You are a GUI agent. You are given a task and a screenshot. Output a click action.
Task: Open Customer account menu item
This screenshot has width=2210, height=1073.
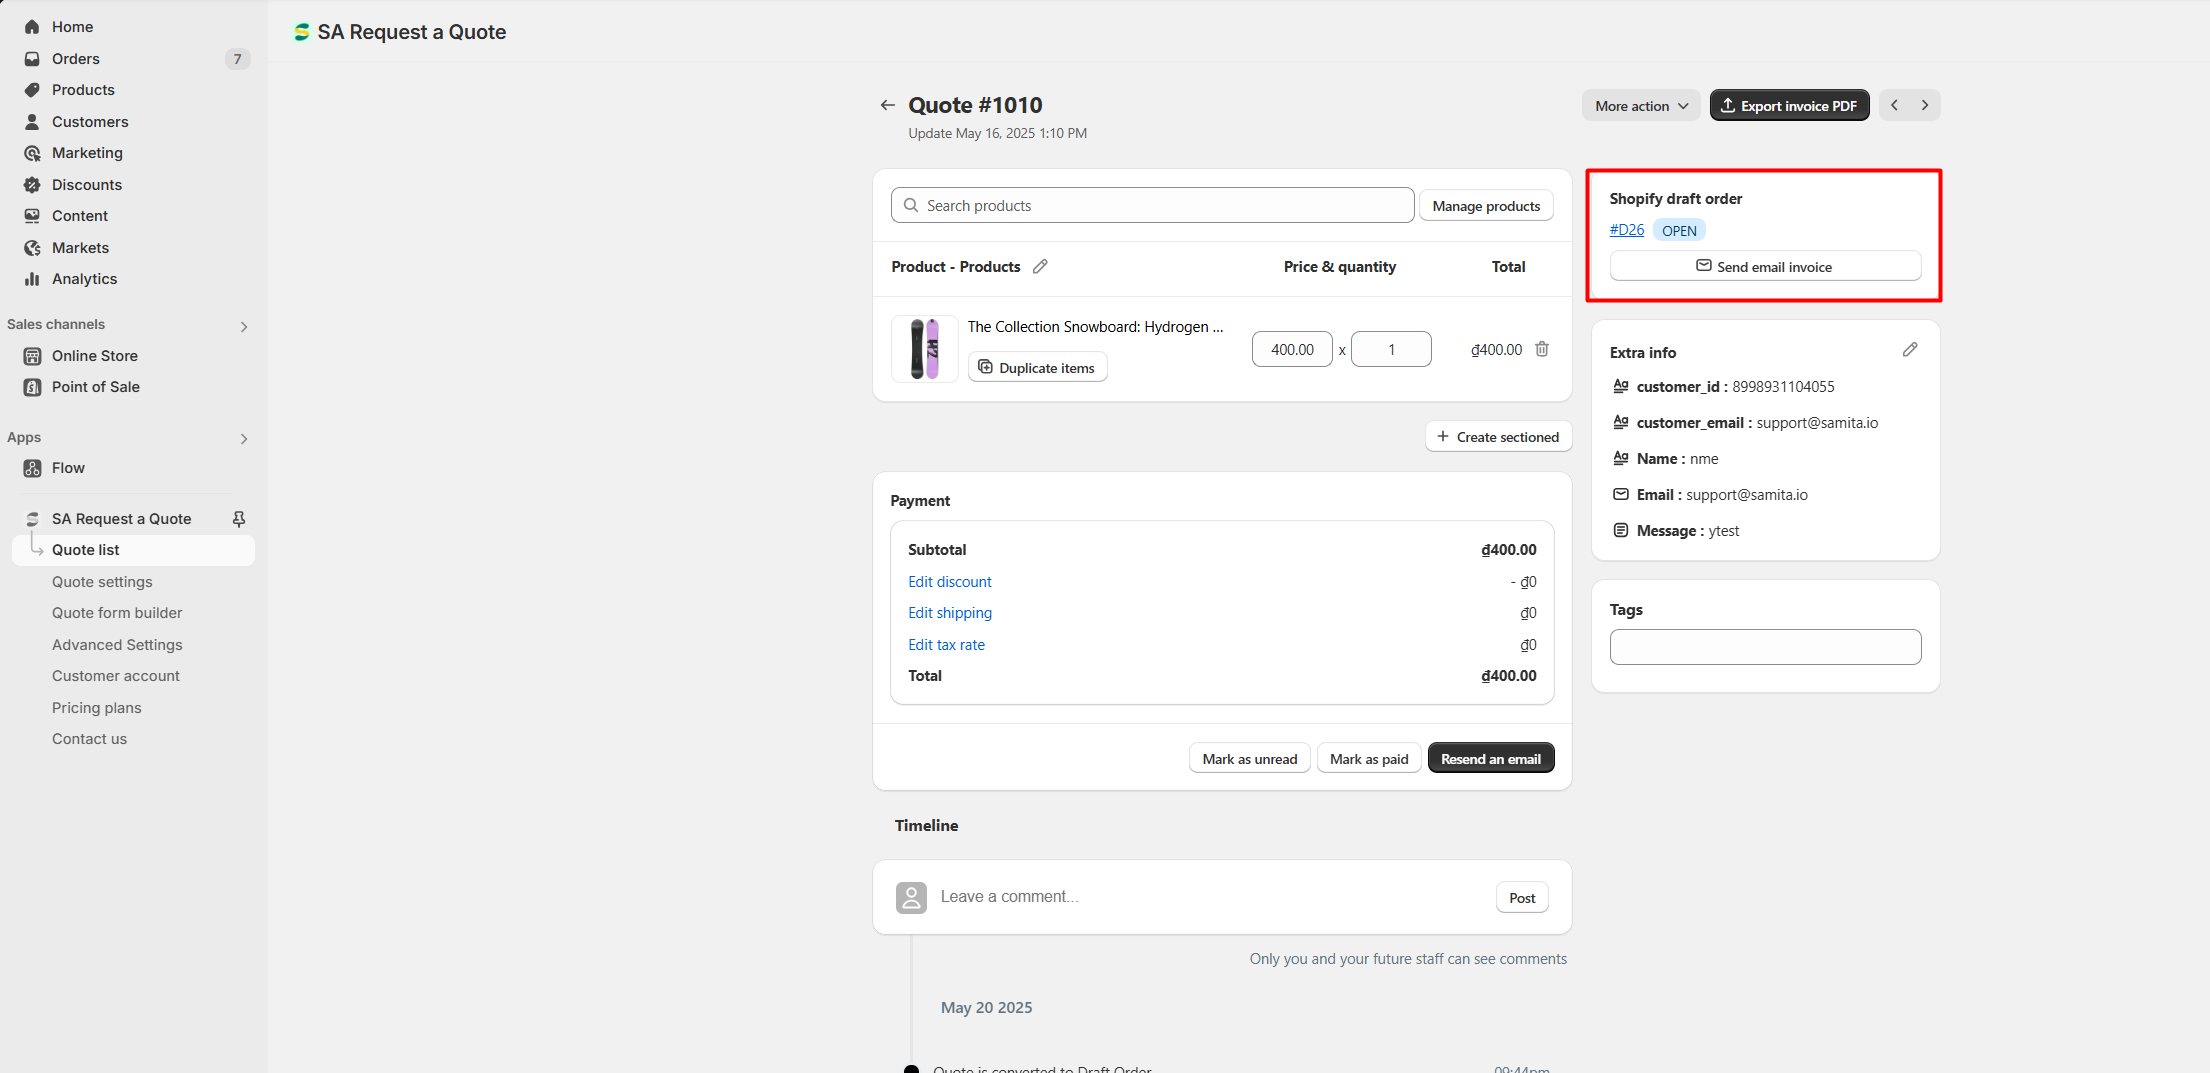(x=116, y=676)
